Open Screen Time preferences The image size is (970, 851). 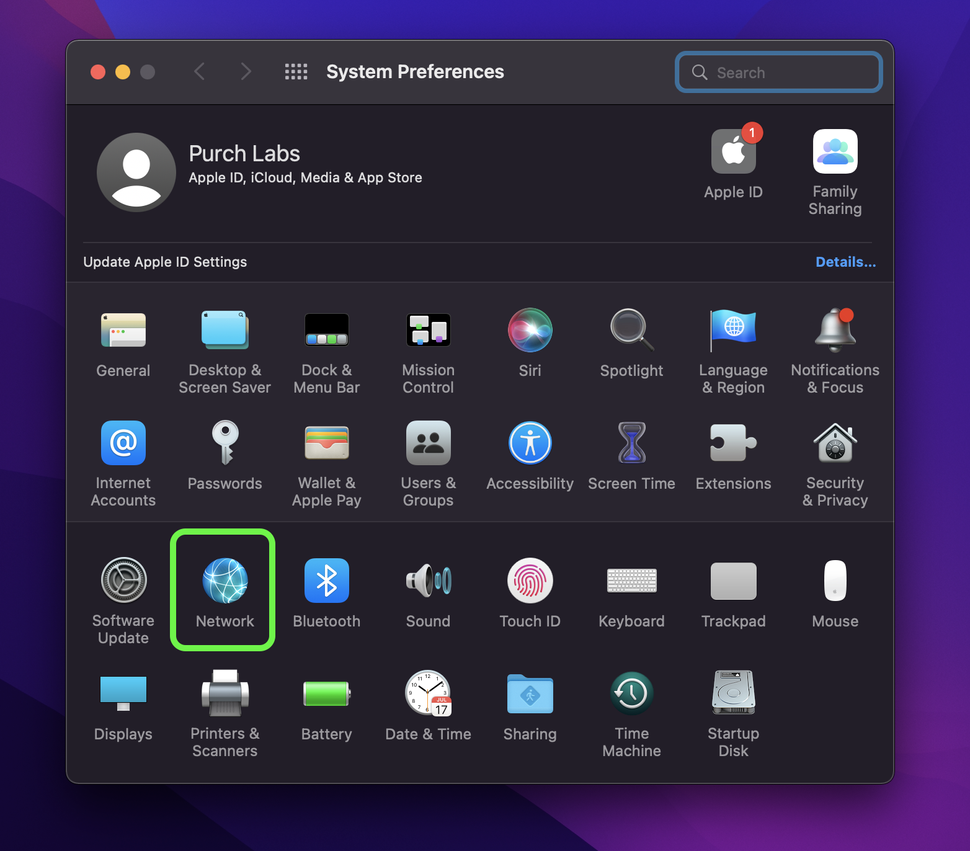(632, 457)
